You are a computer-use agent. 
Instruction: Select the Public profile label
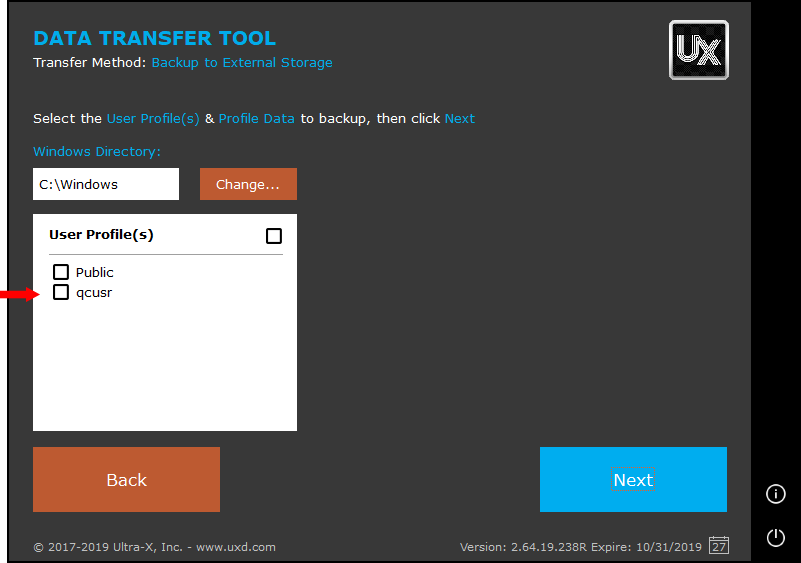95,272
